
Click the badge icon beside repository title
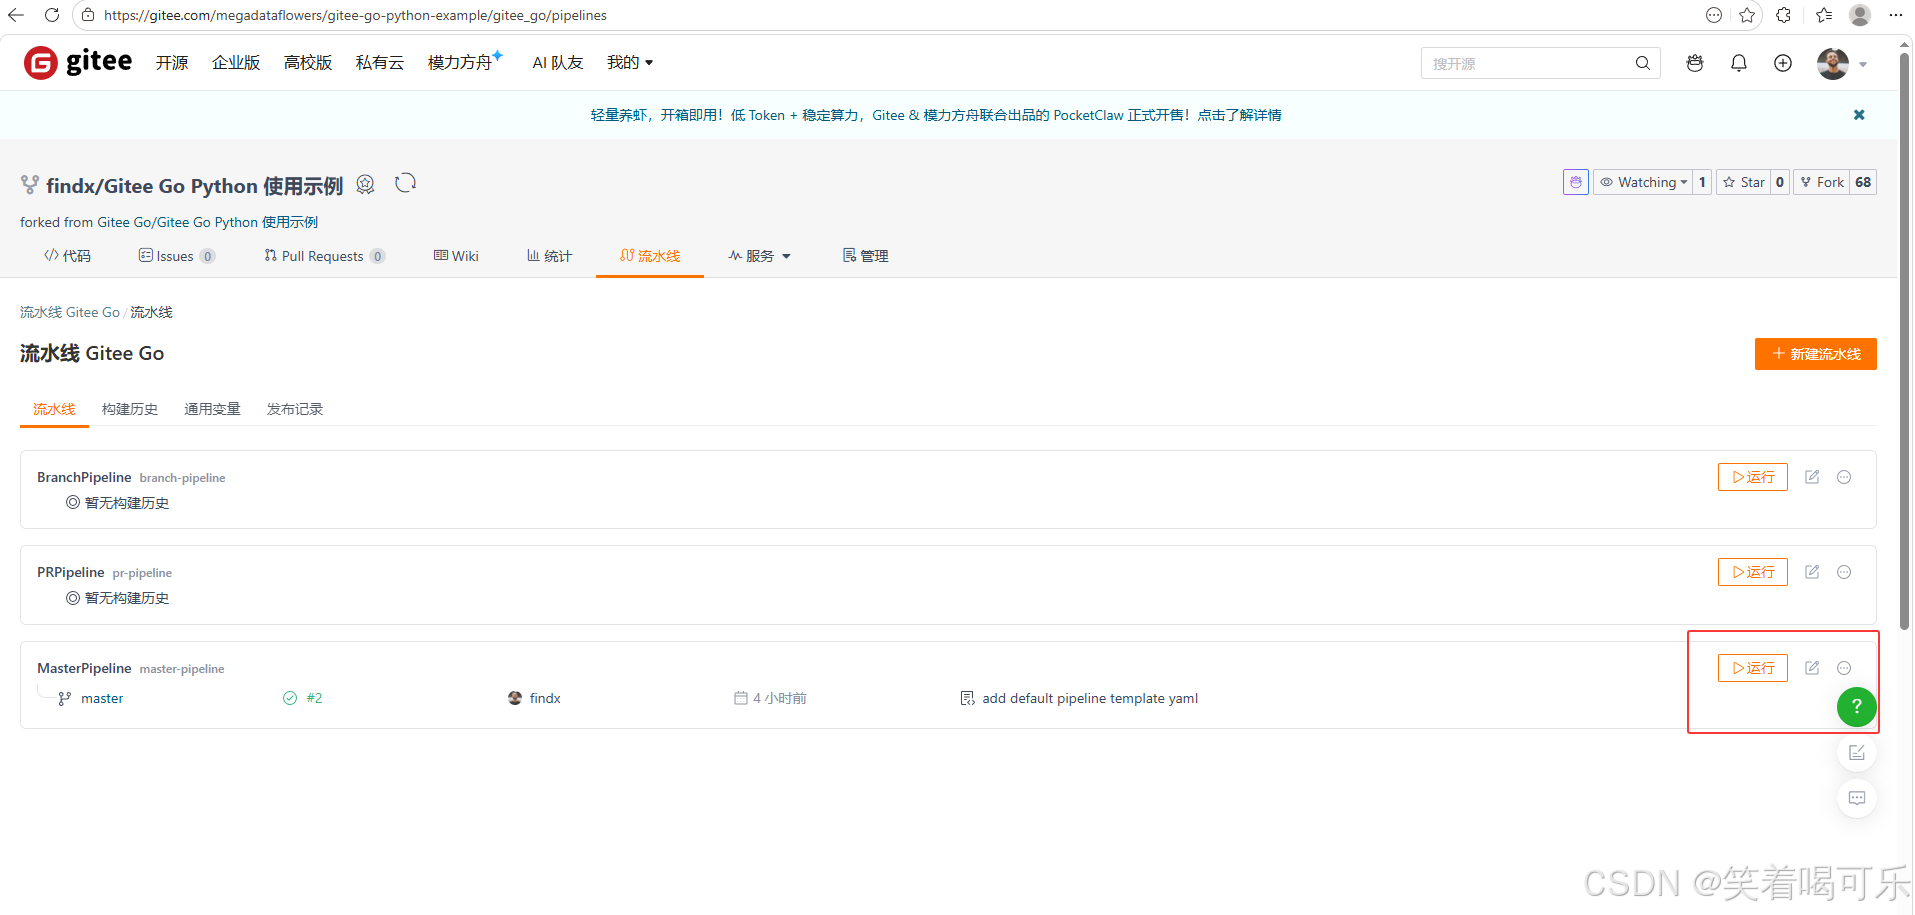click(365, 184)
